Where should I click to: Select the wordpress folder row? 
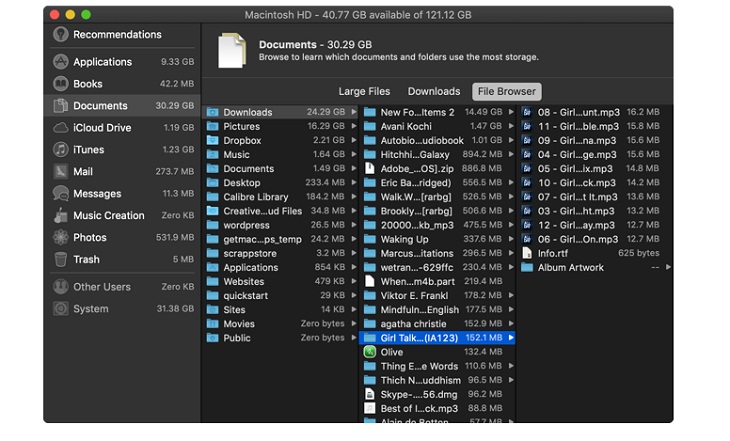tap(281, 225)
